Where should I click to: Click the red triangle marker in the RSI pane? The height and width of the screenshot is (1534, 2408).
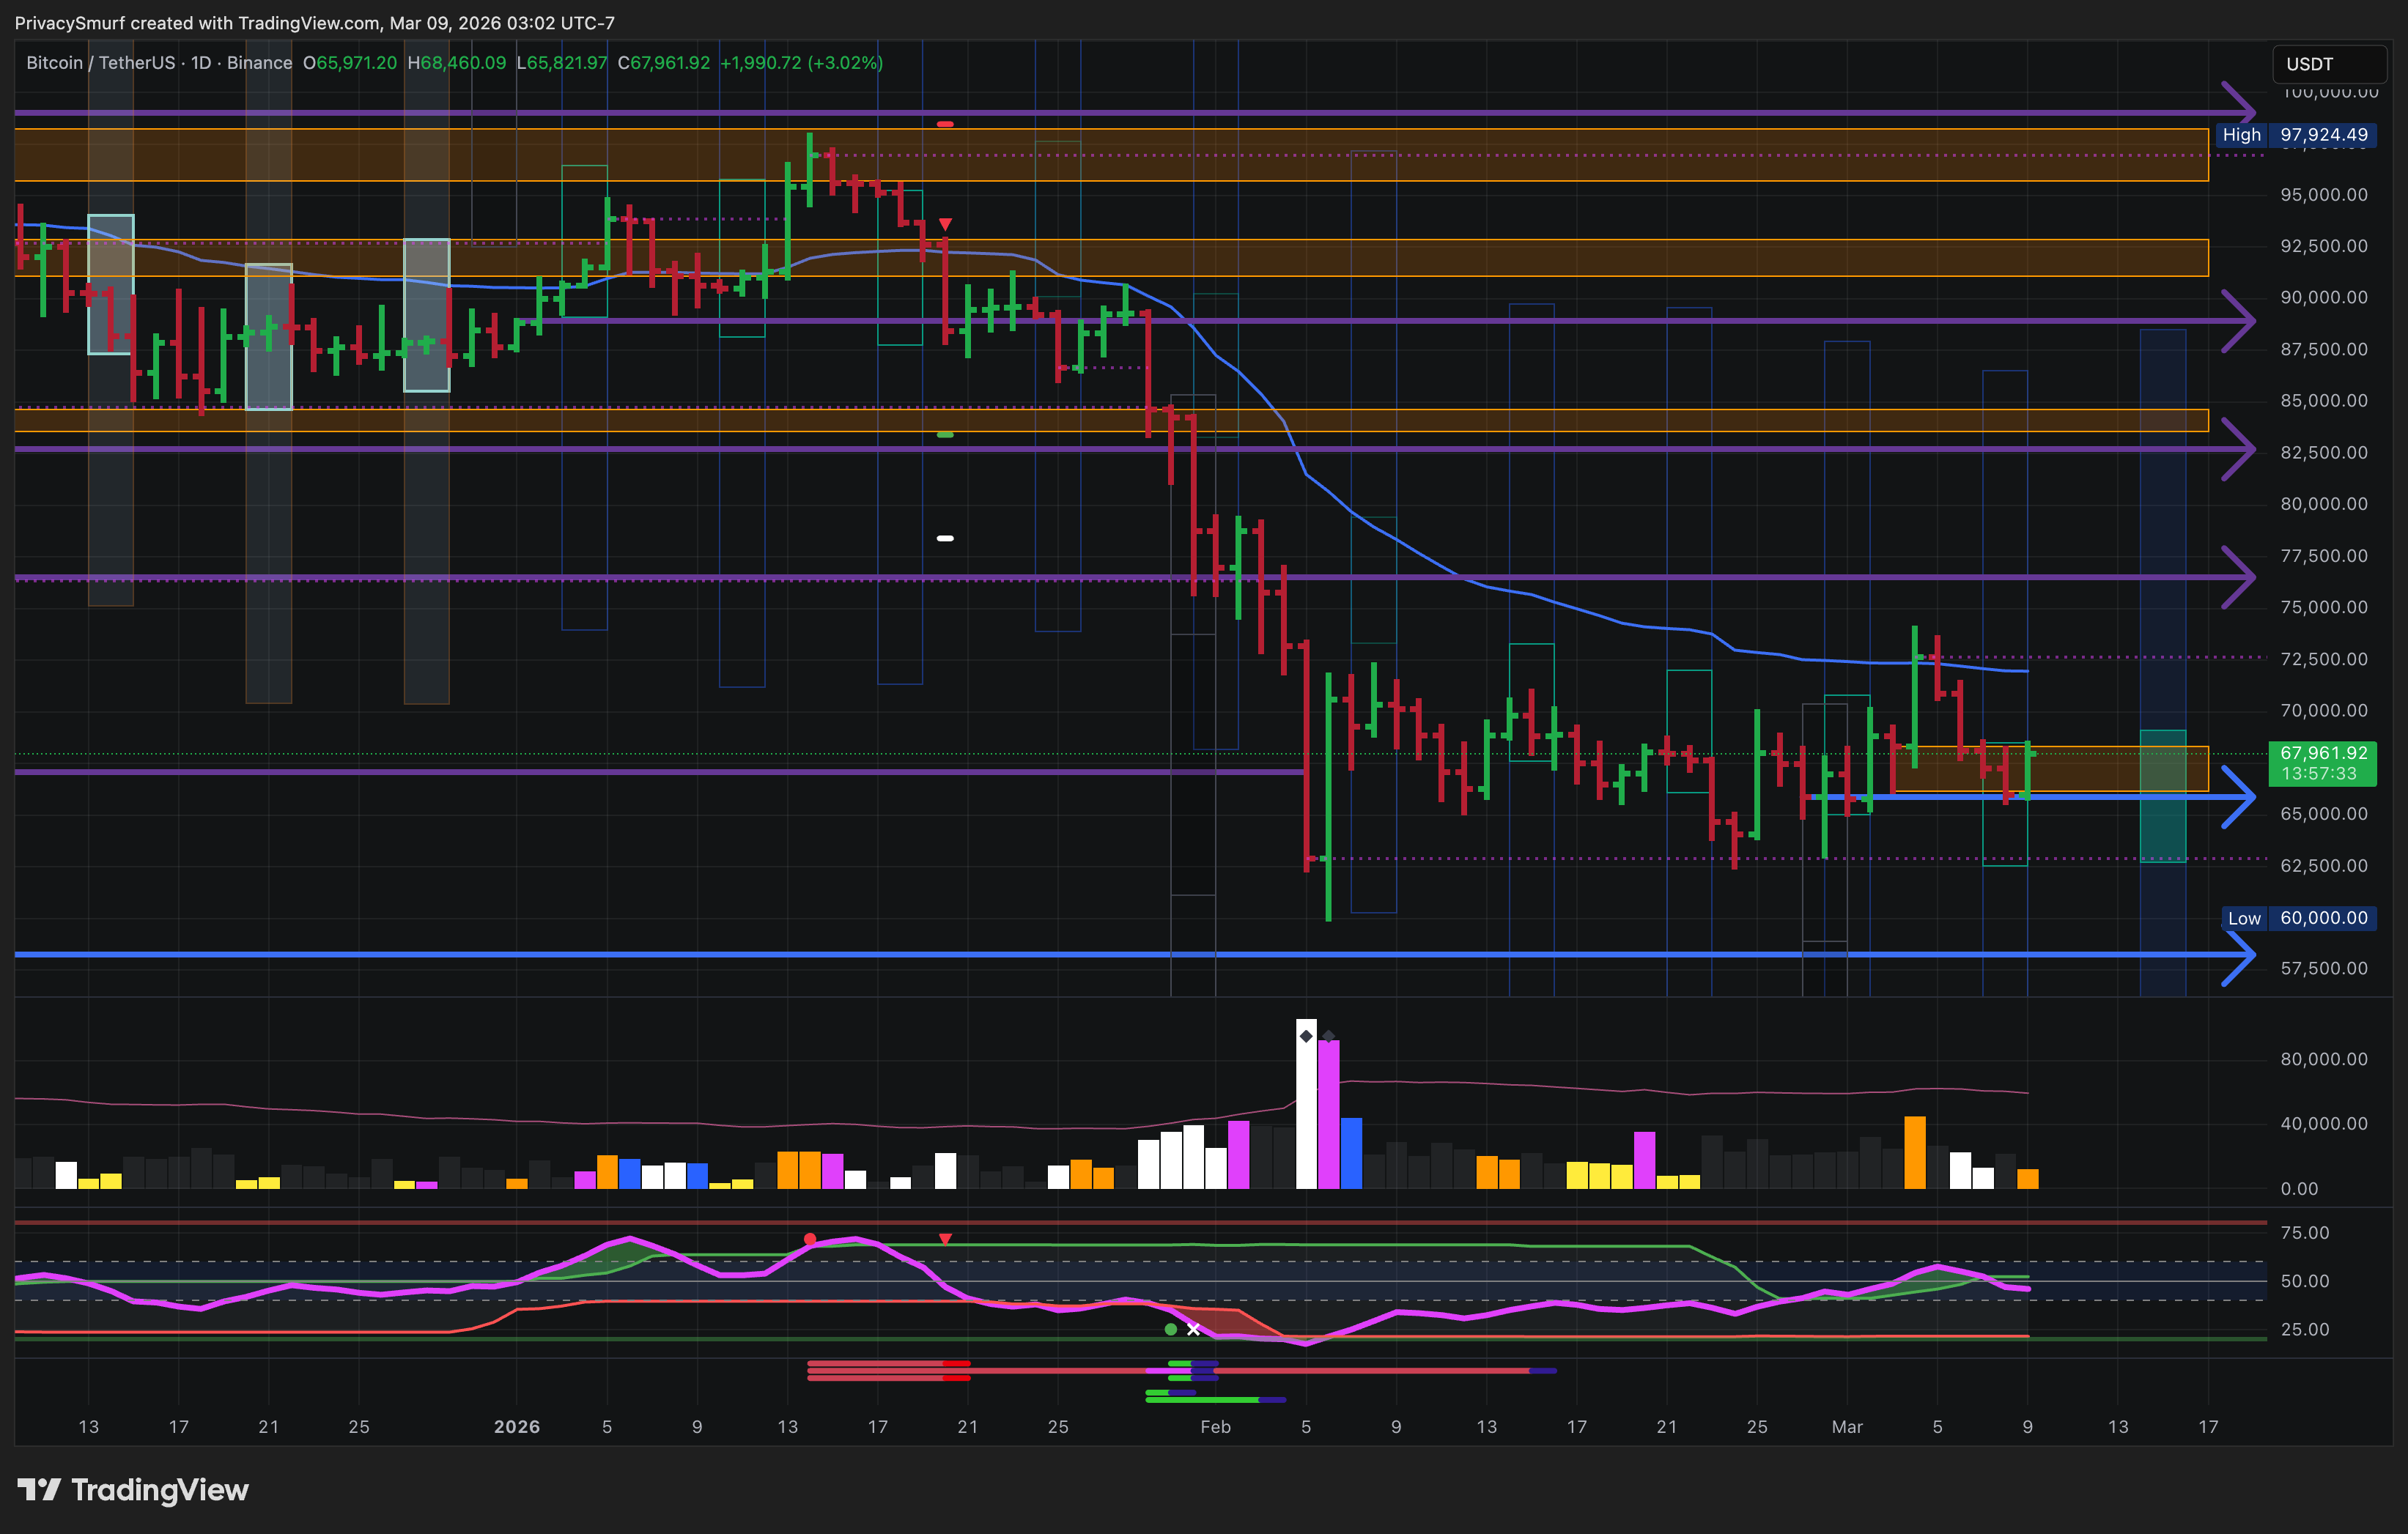pyautogui.click(x=945, y=1239)
